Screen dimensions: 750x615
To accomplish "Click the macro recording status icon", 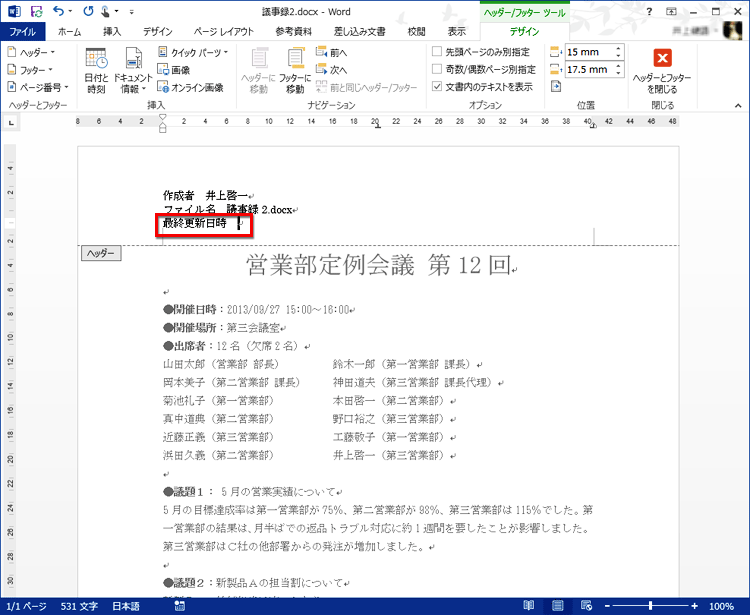I will 179,606.
